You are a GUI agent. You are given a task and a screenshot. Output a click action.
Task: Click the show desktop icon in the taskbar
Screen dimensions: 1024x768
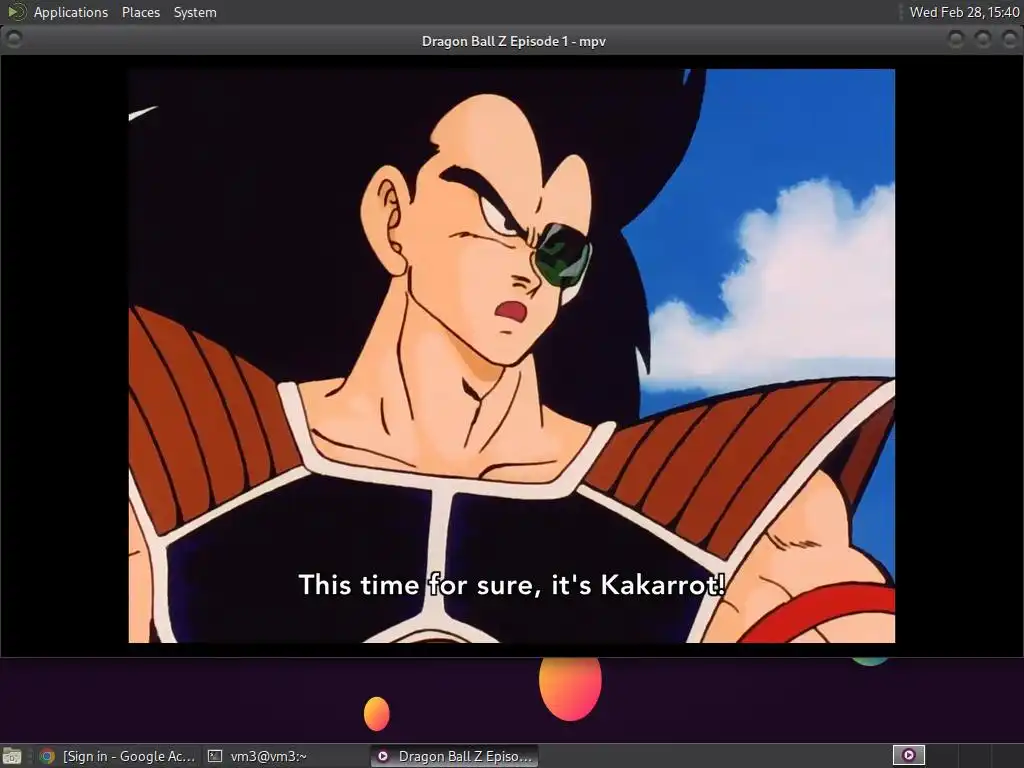tap(12, 756)
